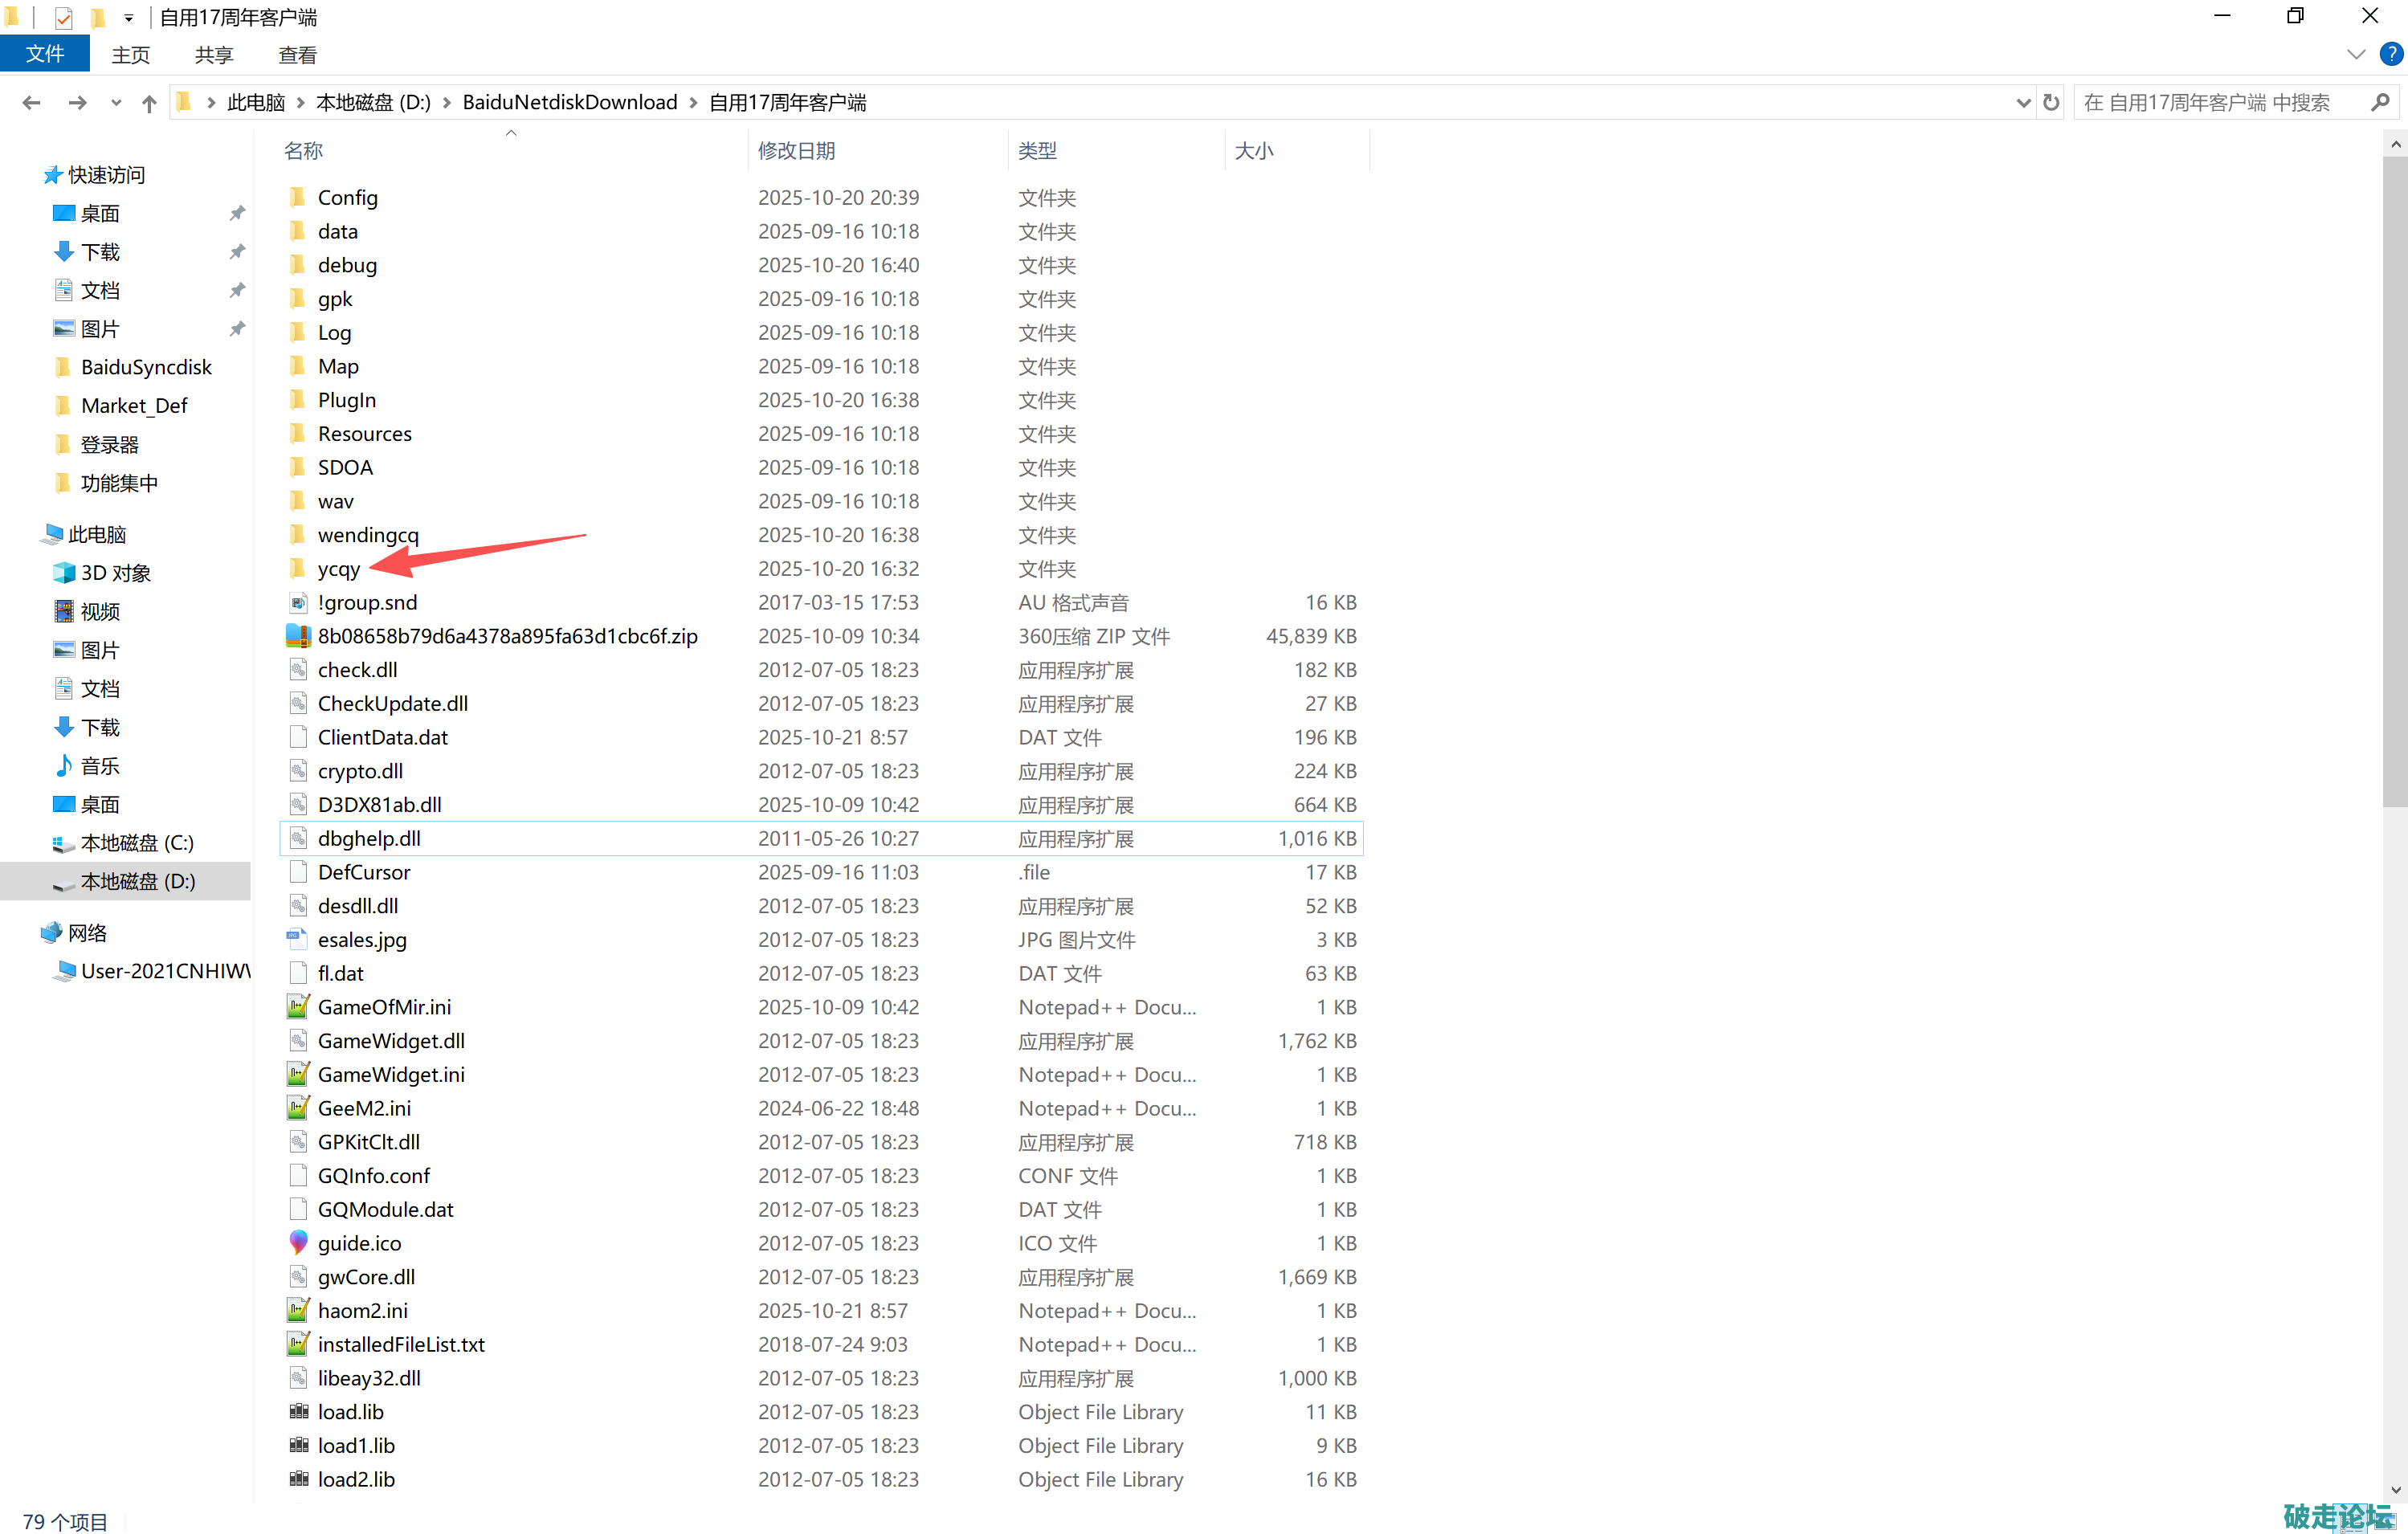Open the 文件 menu tab
Screen dimensions: 2408x1534
(45, 54)
